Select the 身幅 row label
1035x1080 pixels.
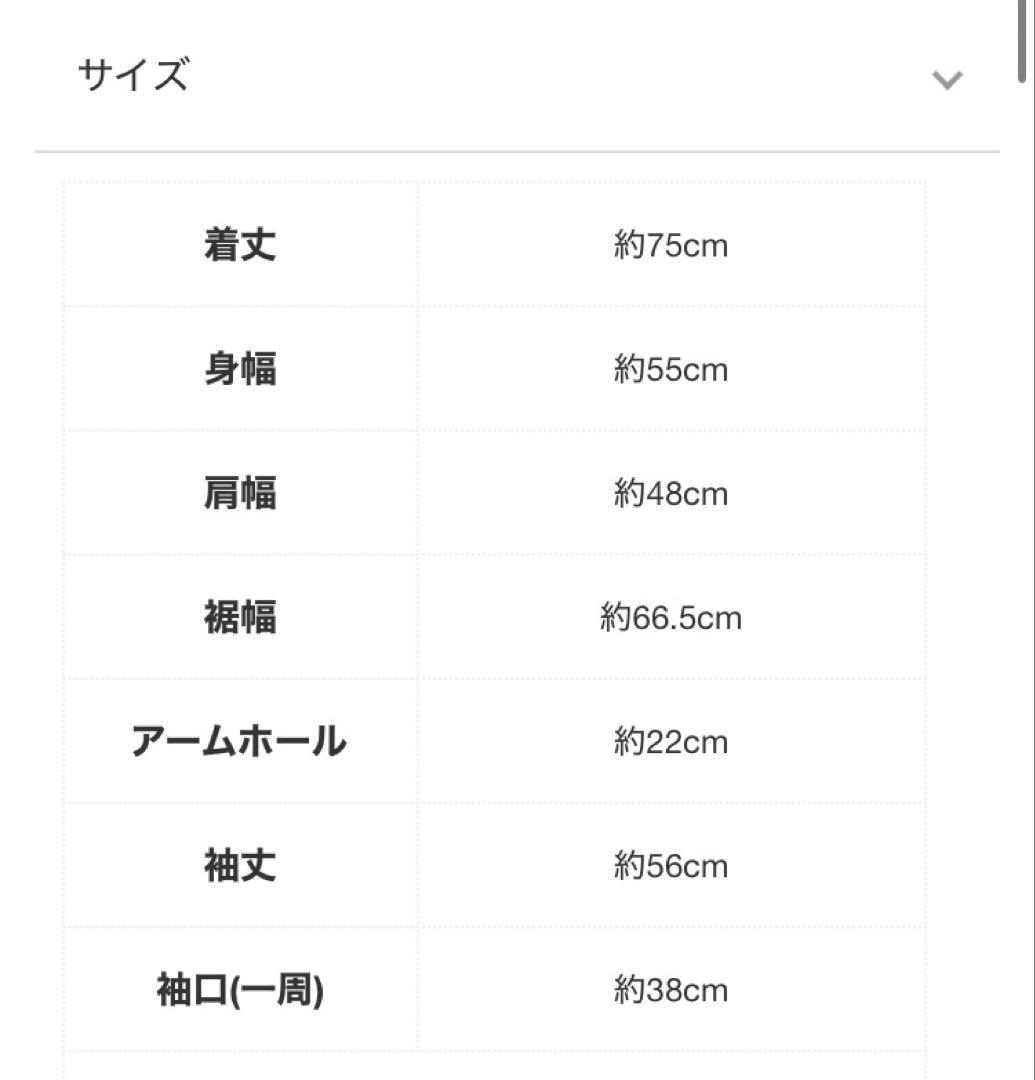(240, 370)
